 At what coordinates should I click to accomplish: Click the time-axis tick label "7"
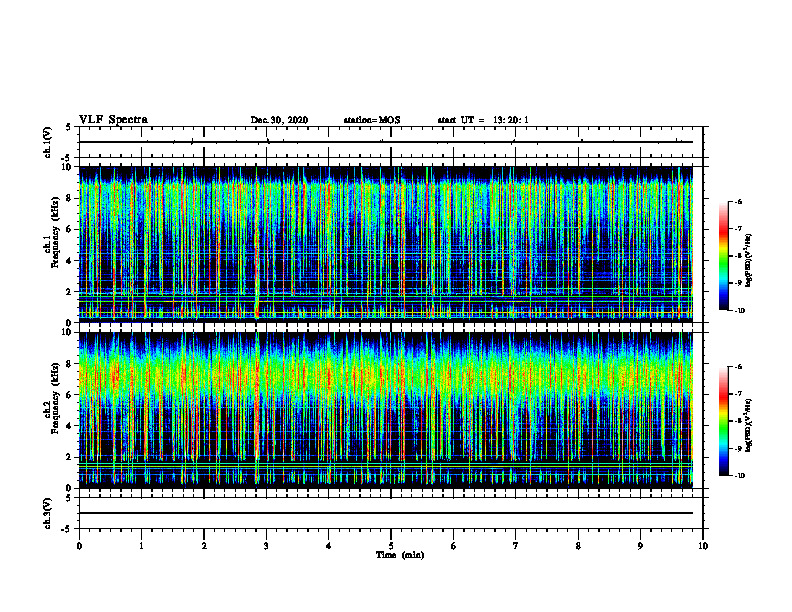pyautogui.click(x=516, y=546)
